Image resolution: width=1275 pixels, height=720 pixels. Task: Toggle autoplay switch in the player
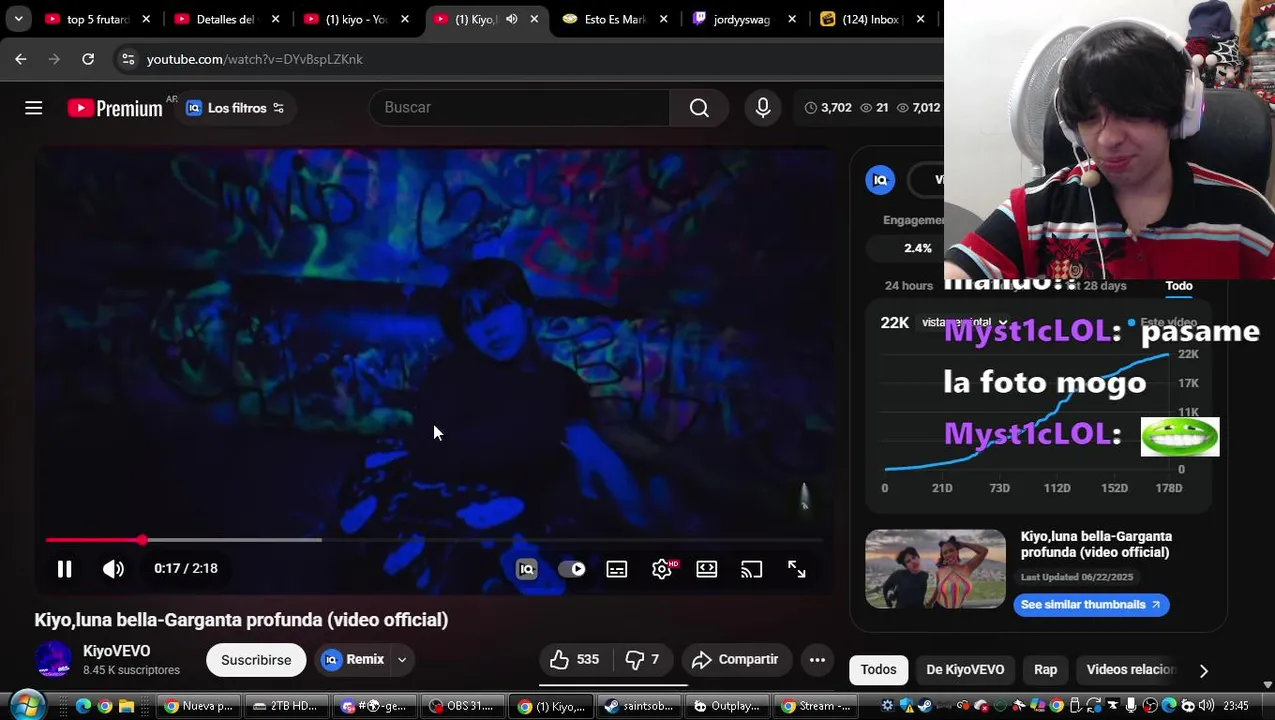[x=572, y=569]
